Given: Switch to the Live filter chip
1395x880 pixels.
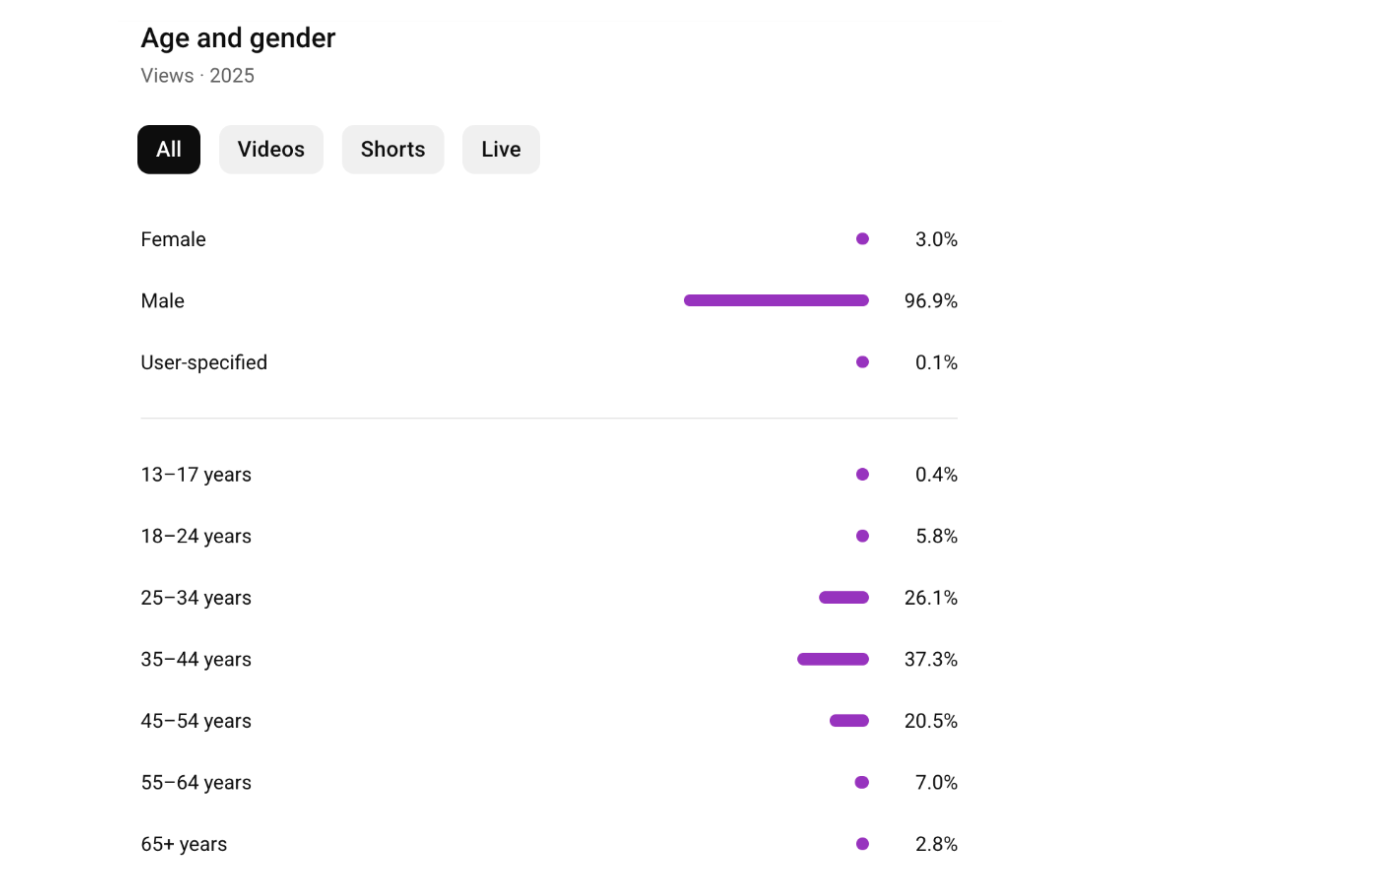Looking at the screenshot, I should (x=500, y=150).
